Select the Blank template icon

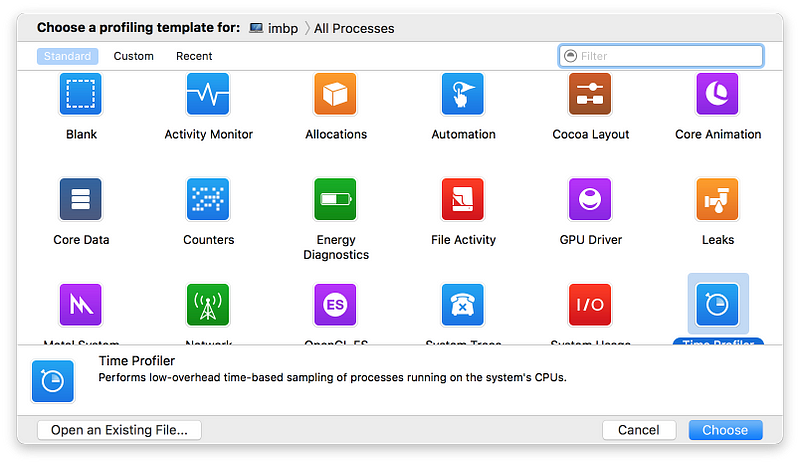pyautogui.click(x=81, y=94)
